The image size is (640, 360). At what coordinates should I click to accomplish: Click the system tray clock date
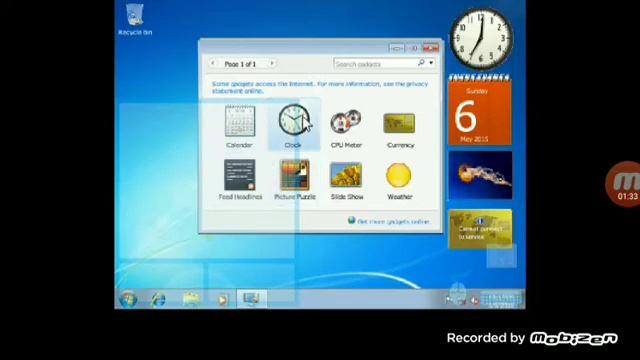coord(501,300)
